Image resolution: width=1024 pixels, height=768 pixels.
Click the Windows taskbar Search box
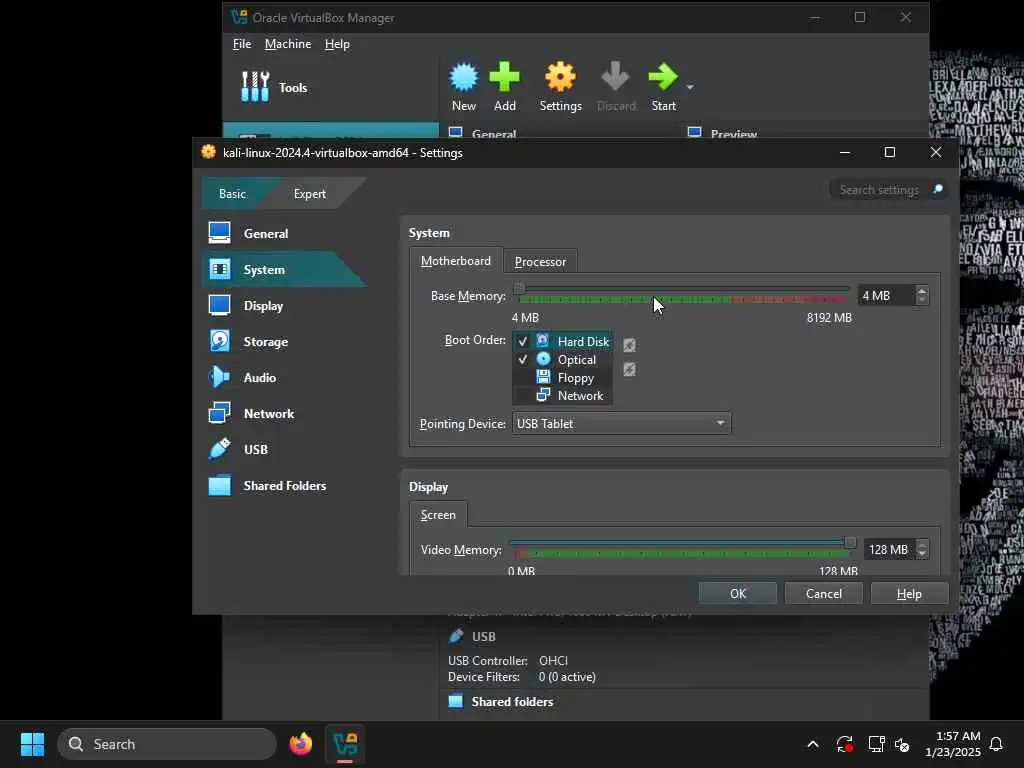pos(167,744)
